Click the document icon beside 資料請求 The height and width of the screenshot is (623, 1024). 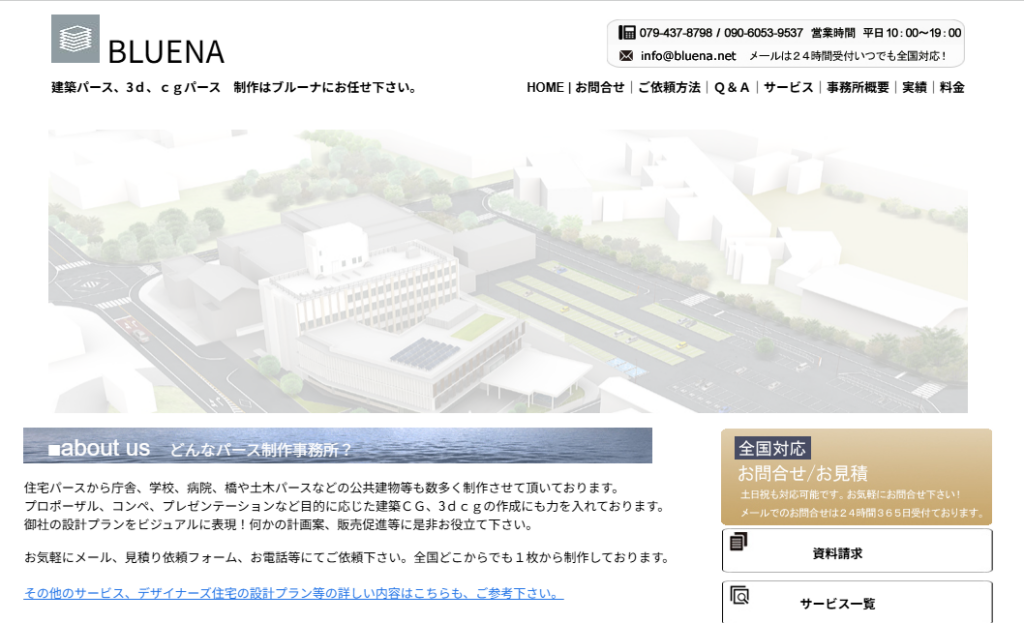pos(739,542)
